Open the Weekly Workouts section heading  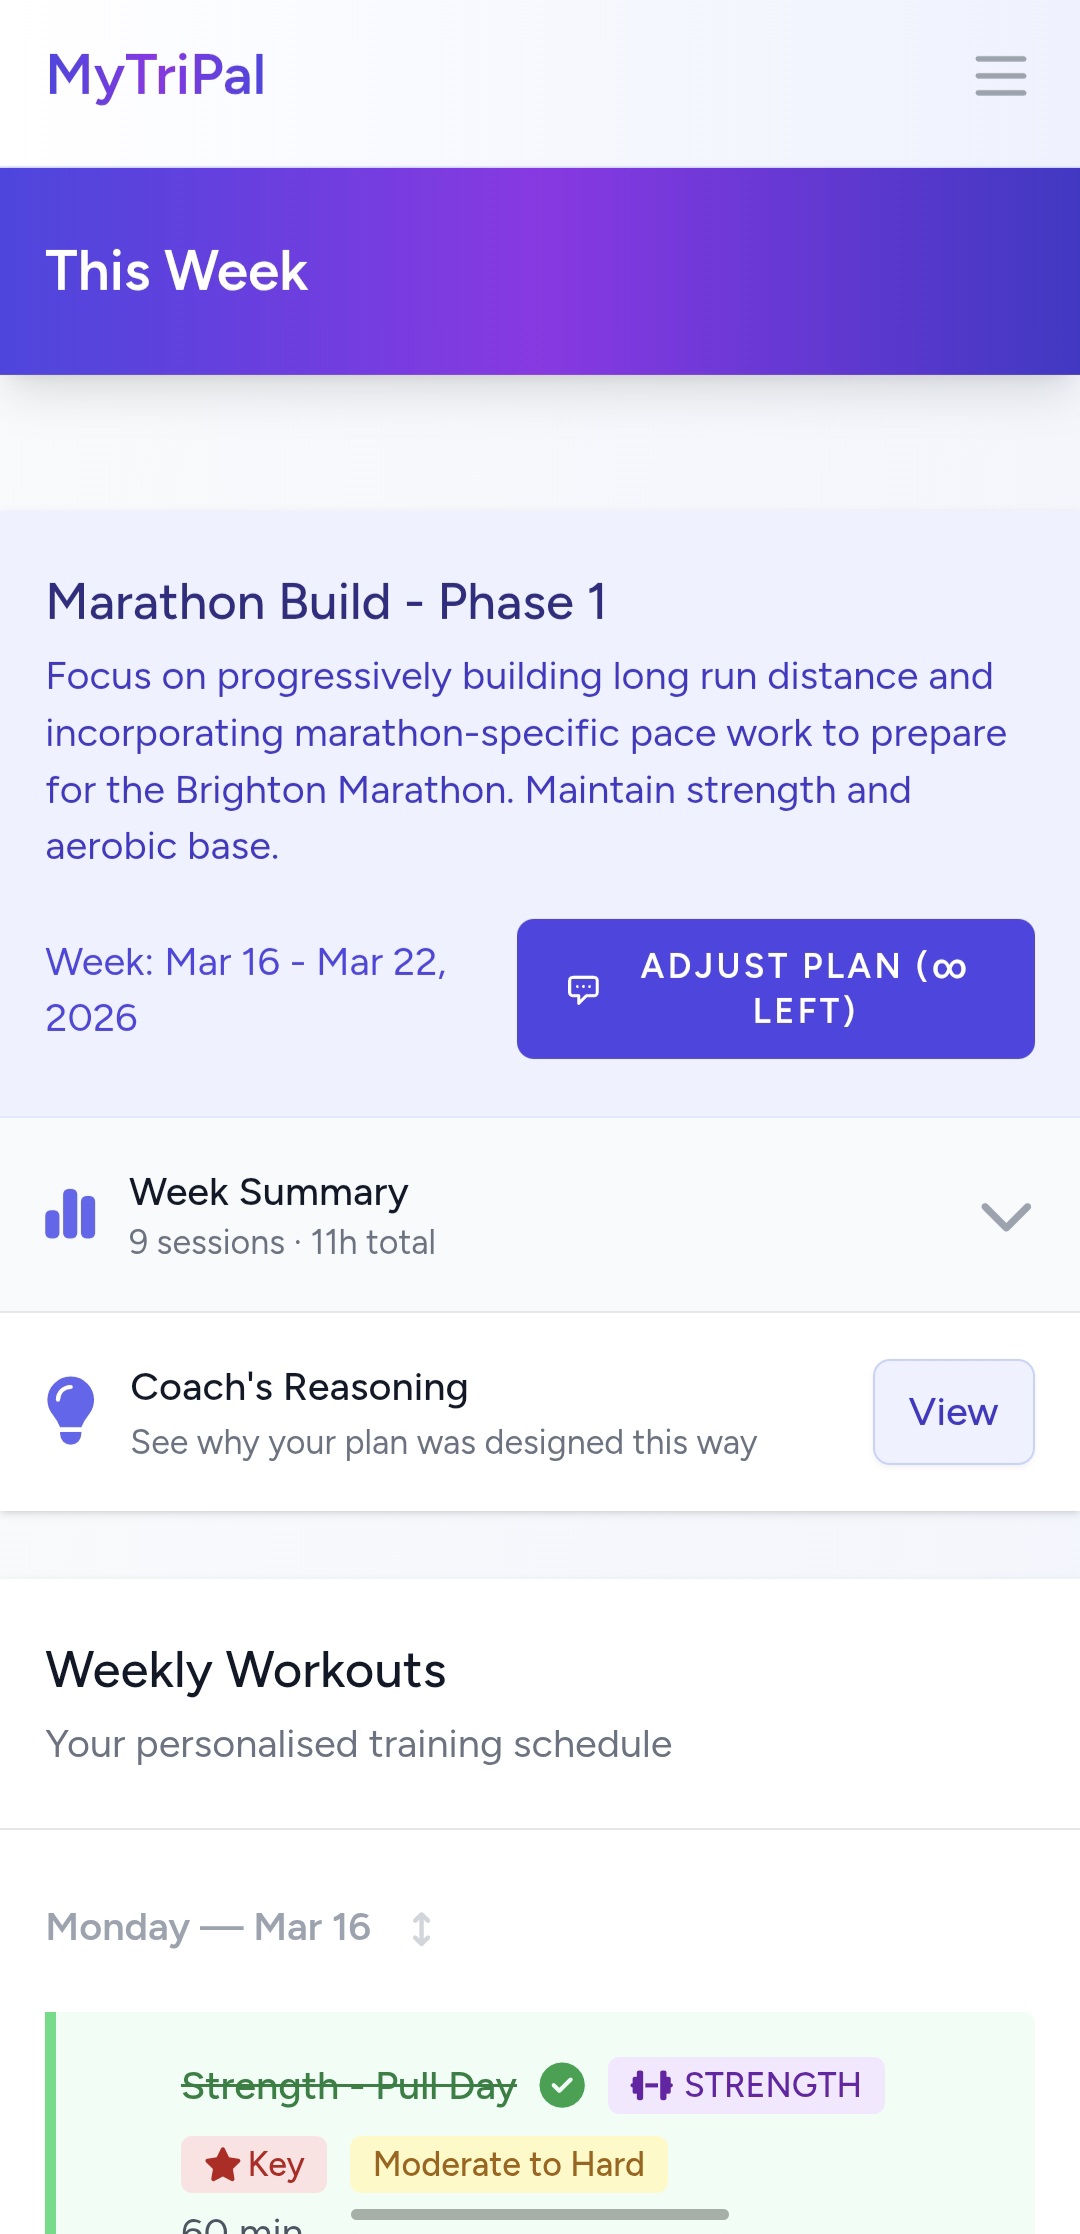[245, 1668]
